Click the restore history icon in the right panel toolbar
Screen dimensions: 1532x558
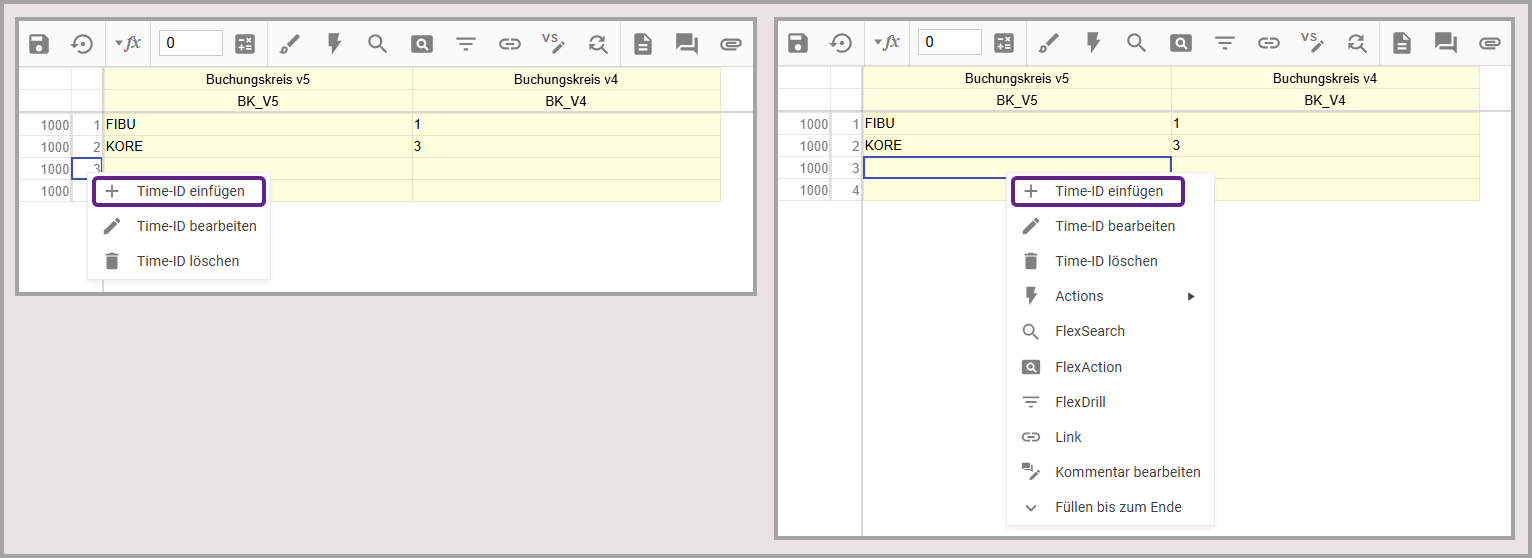click(x=841, y=43)
